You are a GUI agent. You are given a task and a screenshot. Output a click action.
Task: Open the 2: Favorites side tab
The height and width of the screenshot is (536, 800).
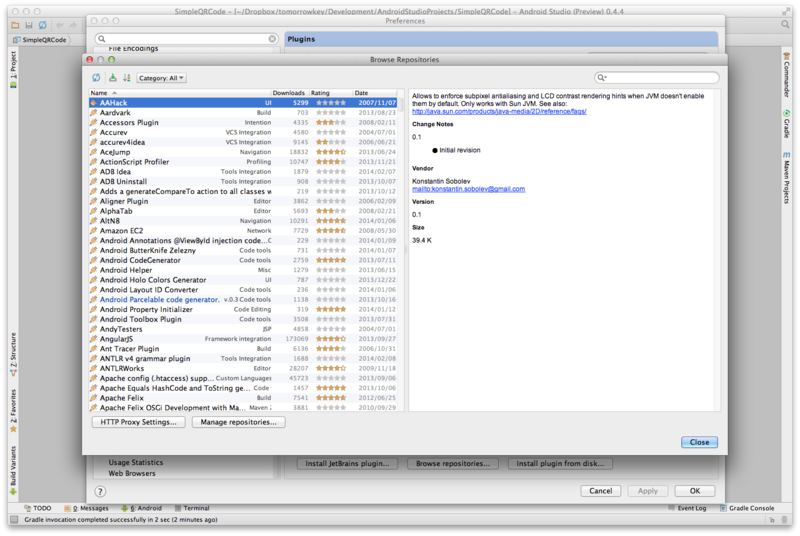click(x=13, y=411)
